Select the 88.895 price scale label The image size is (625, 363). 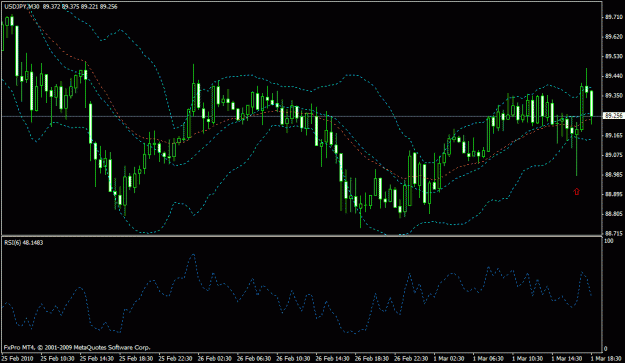coord(613,194)
